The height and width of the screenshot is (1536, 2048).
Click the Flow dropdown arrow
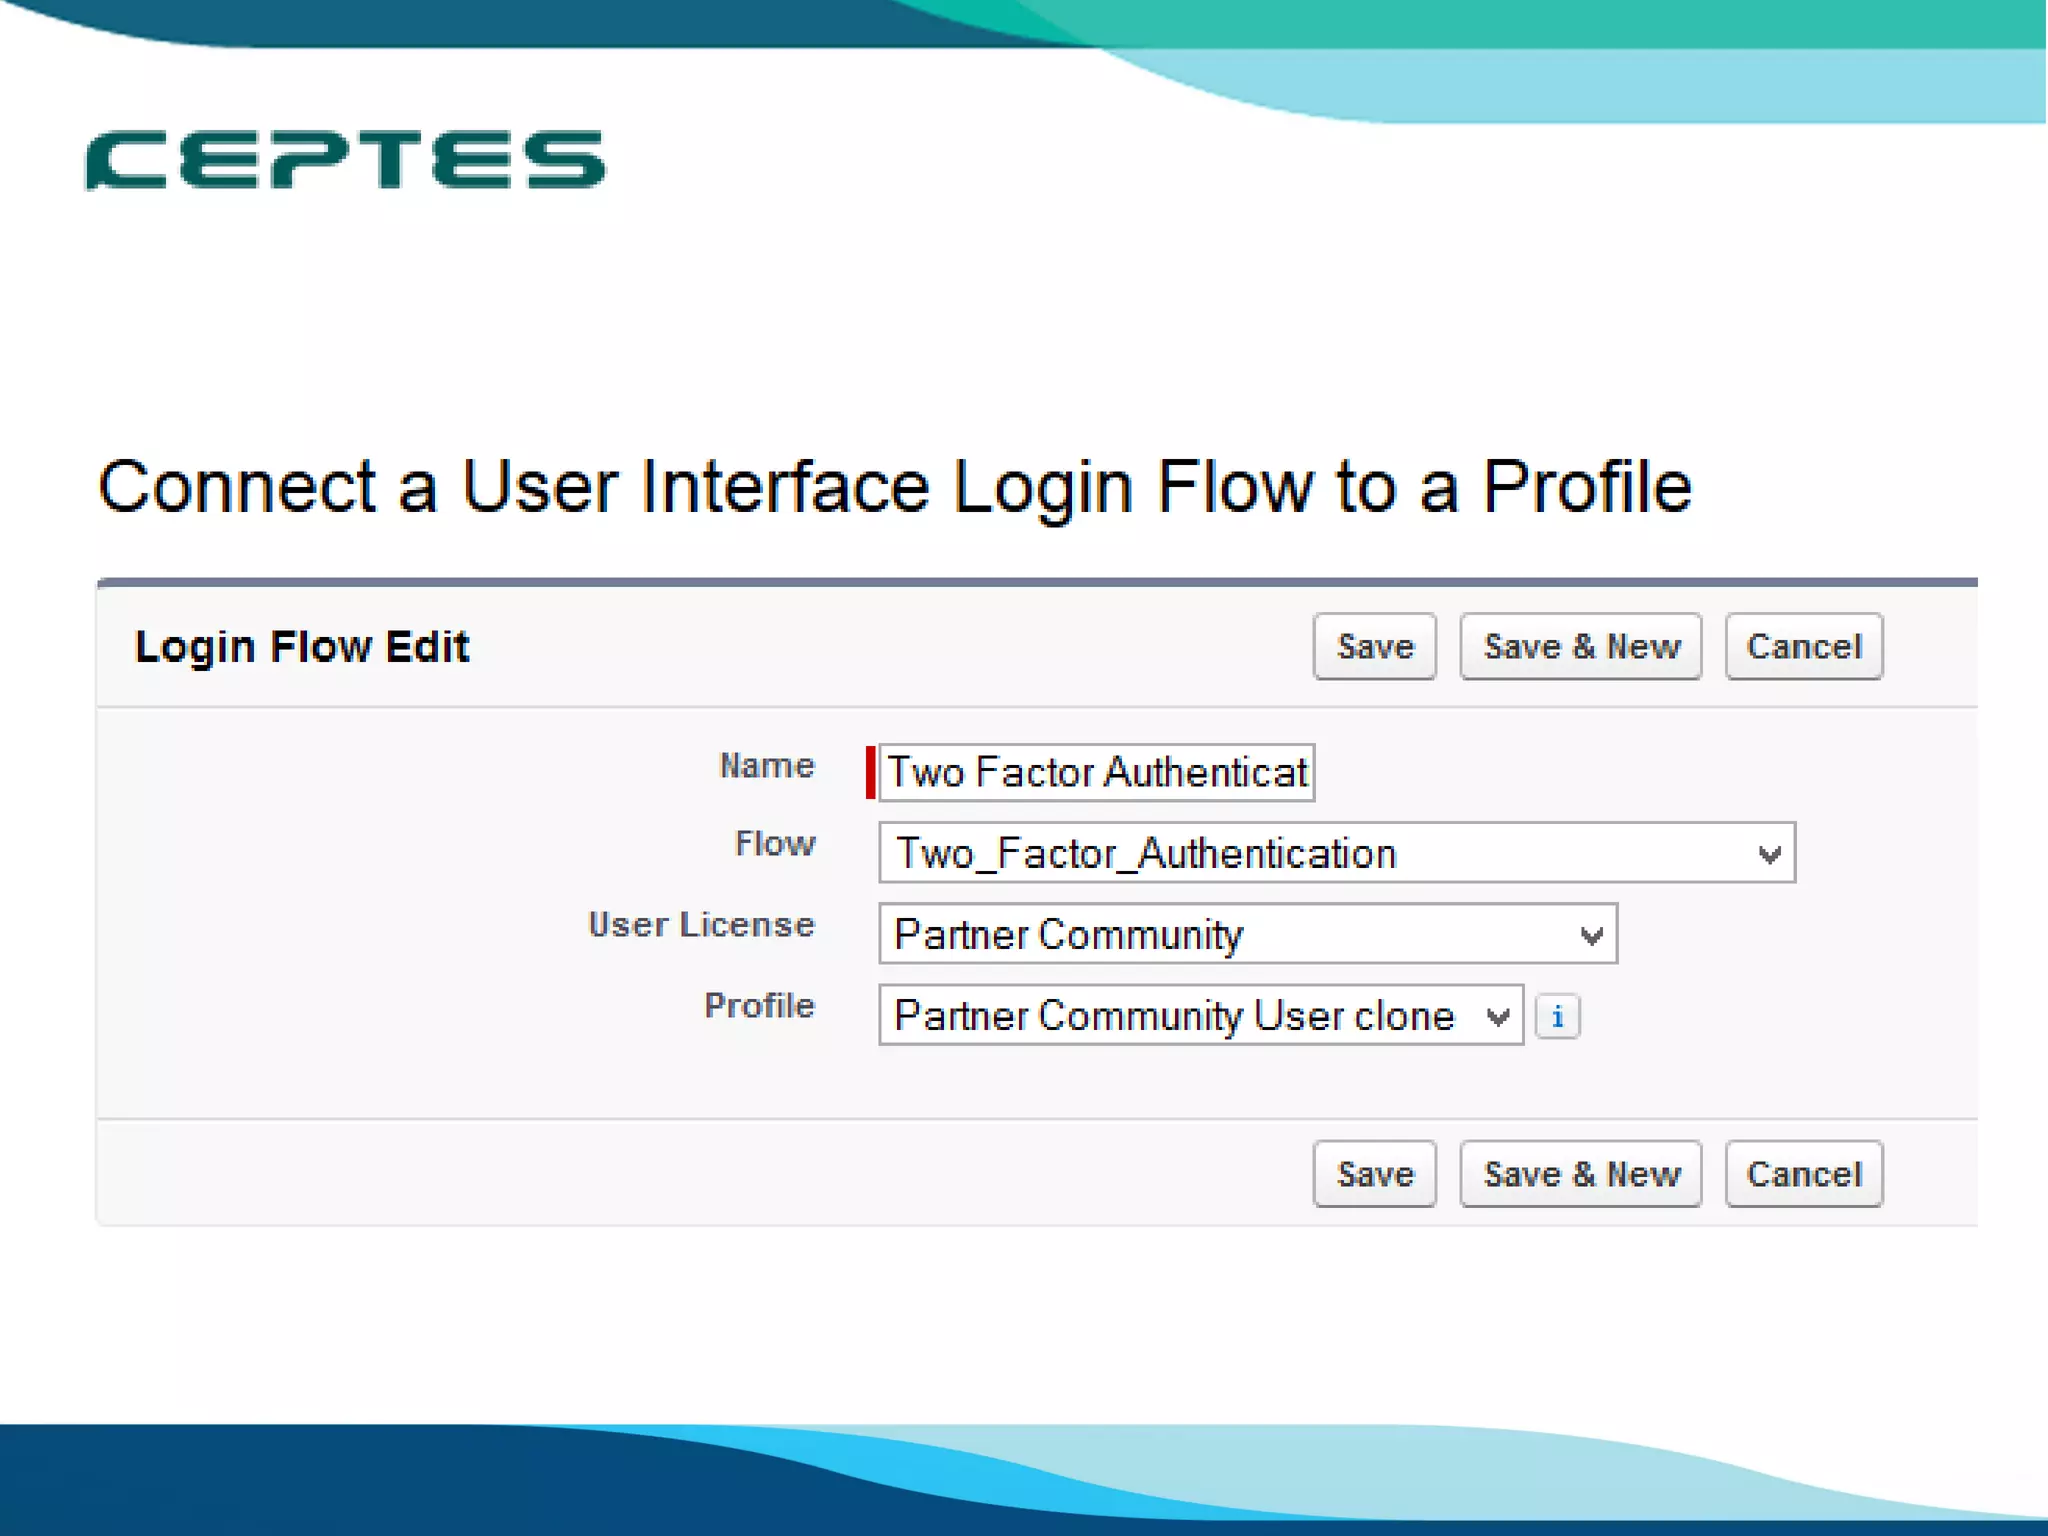[1769, 855]
